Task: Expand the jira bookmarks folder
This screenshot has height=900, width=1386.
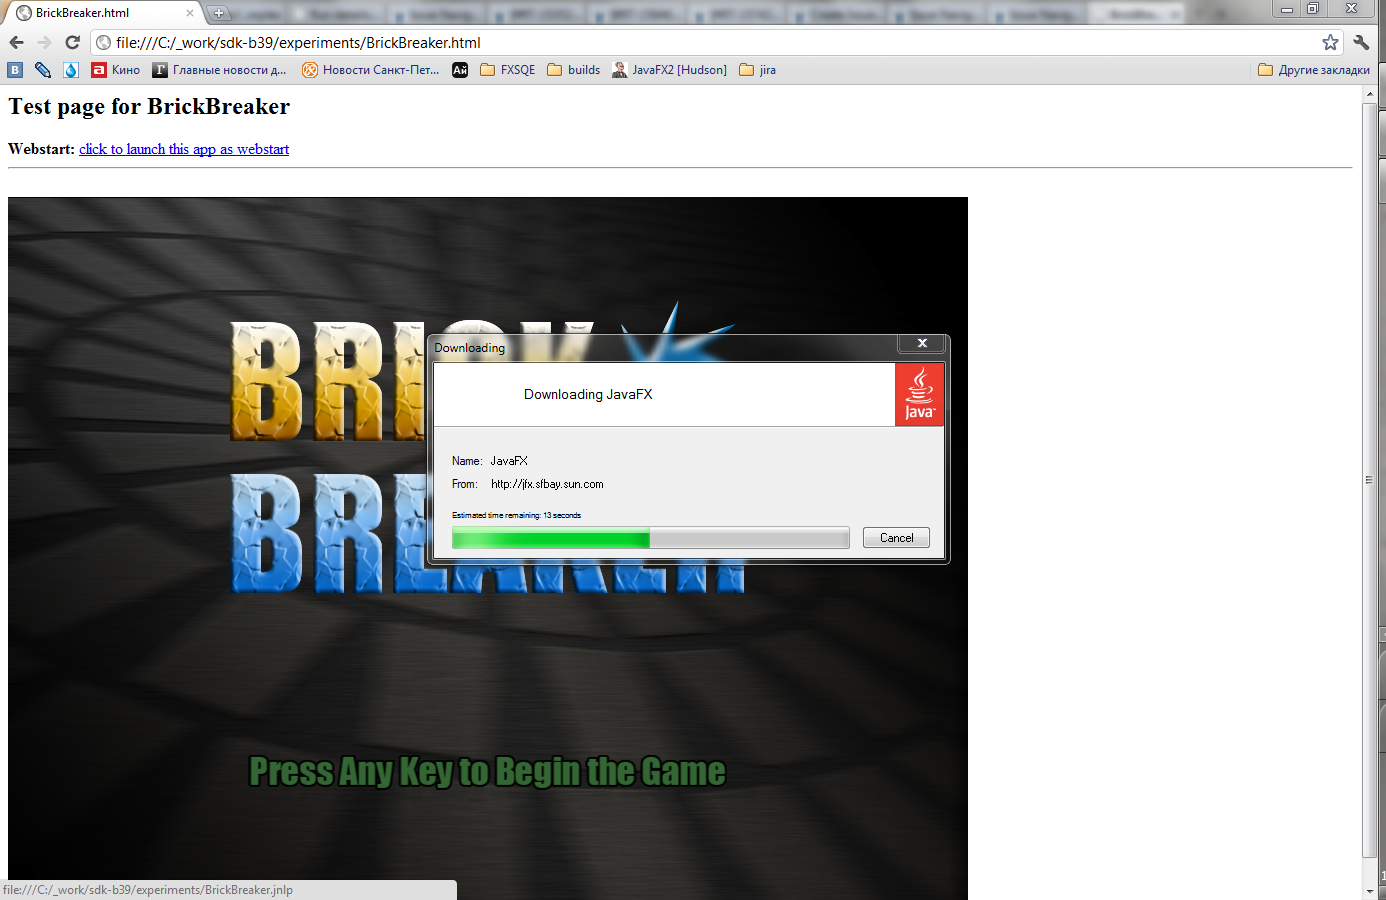Action: point(758,70)
